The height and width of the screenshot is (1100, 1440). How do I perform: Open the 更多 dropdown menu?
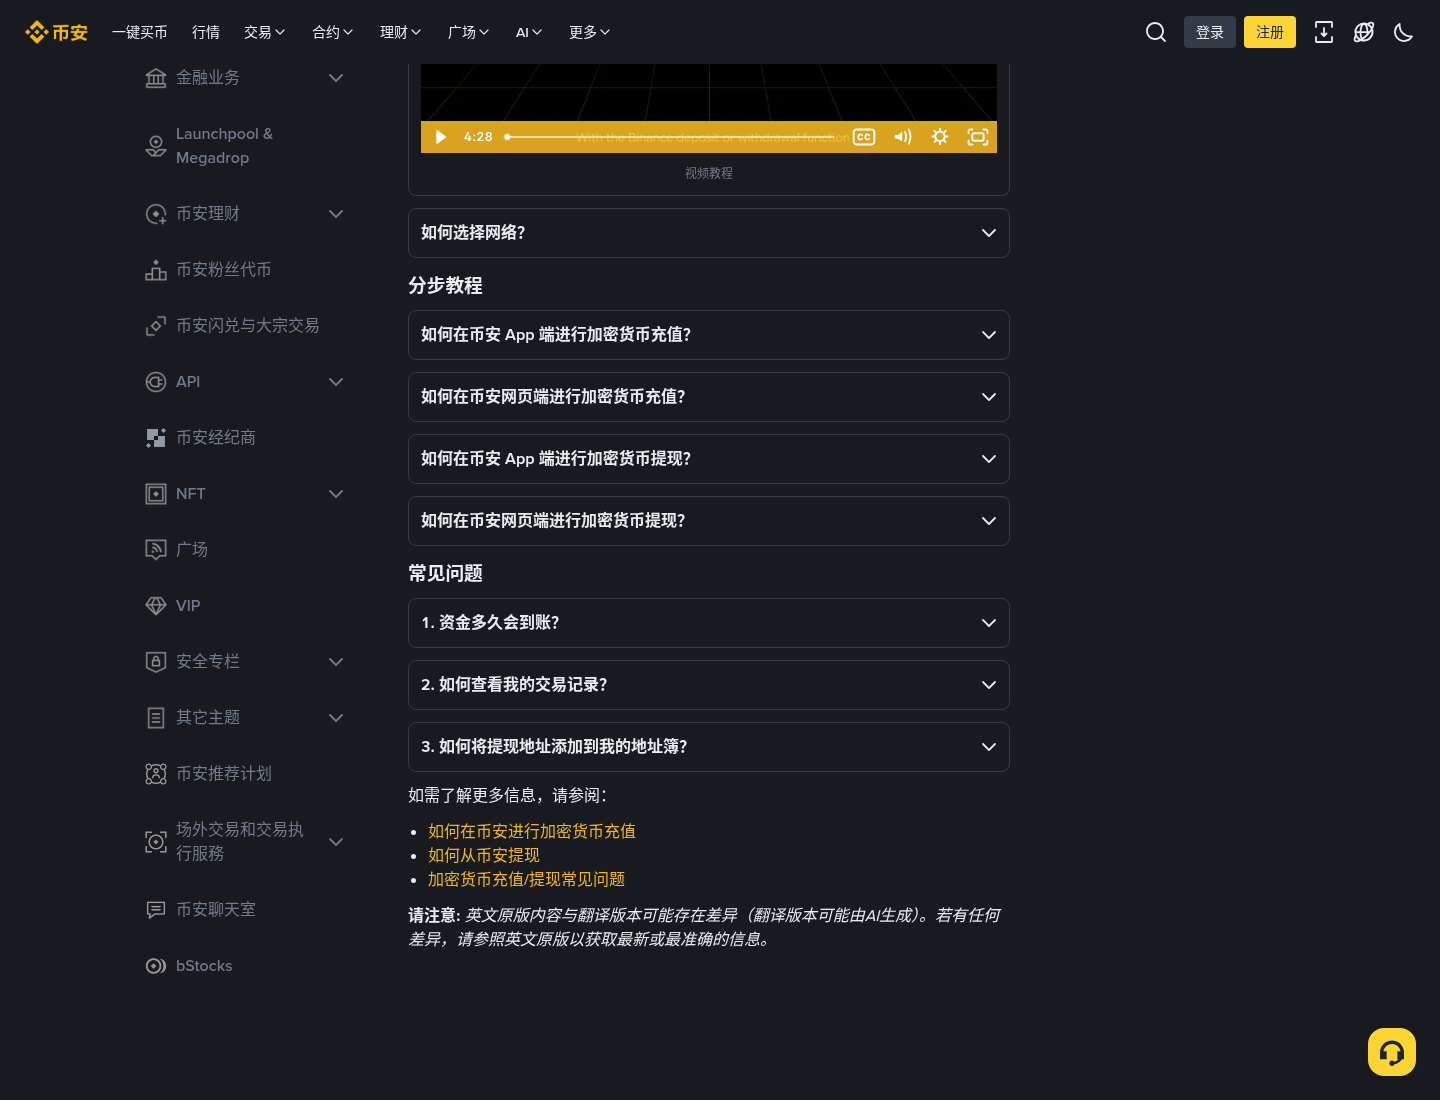pyautogui.click(x=590, y=32)
